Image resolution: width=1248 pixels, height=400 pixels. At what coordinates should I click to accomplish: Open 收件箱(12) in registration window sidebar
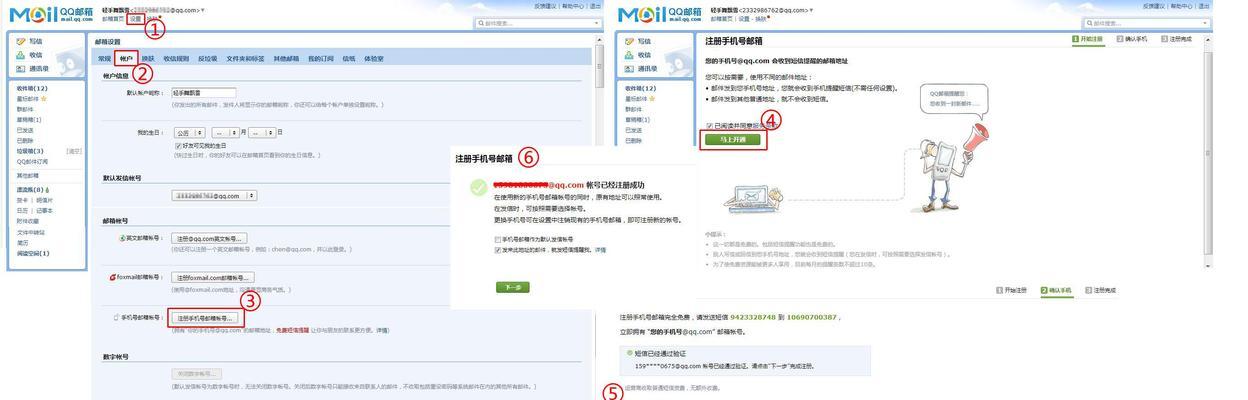[x=640, y=88]
